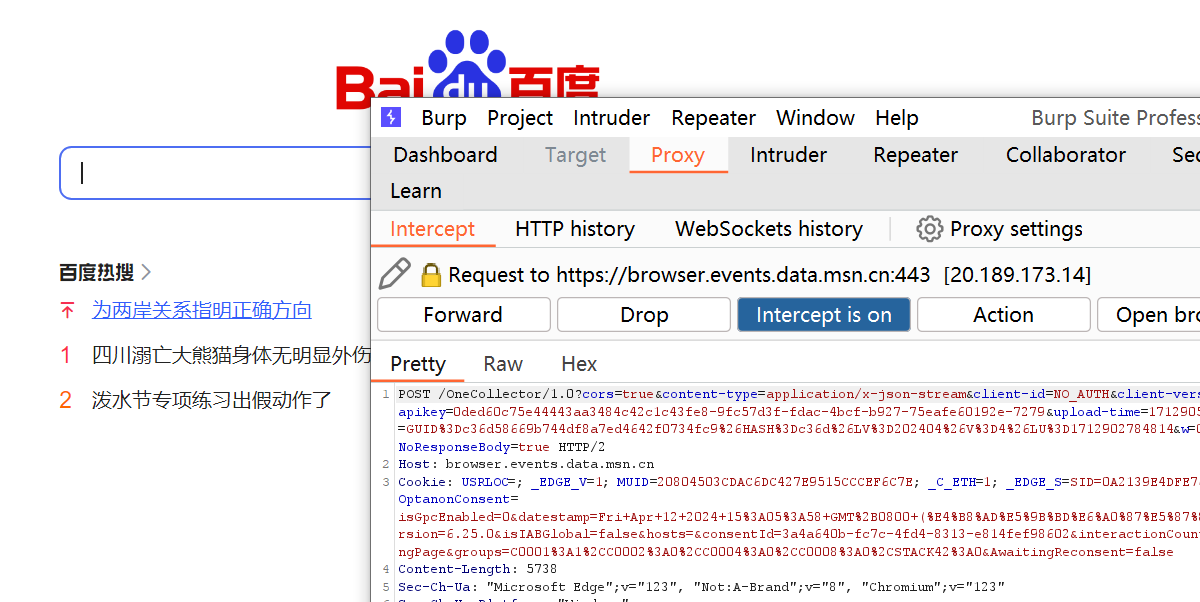Switch to the WebSockets history tab

[x=768, y=229]
